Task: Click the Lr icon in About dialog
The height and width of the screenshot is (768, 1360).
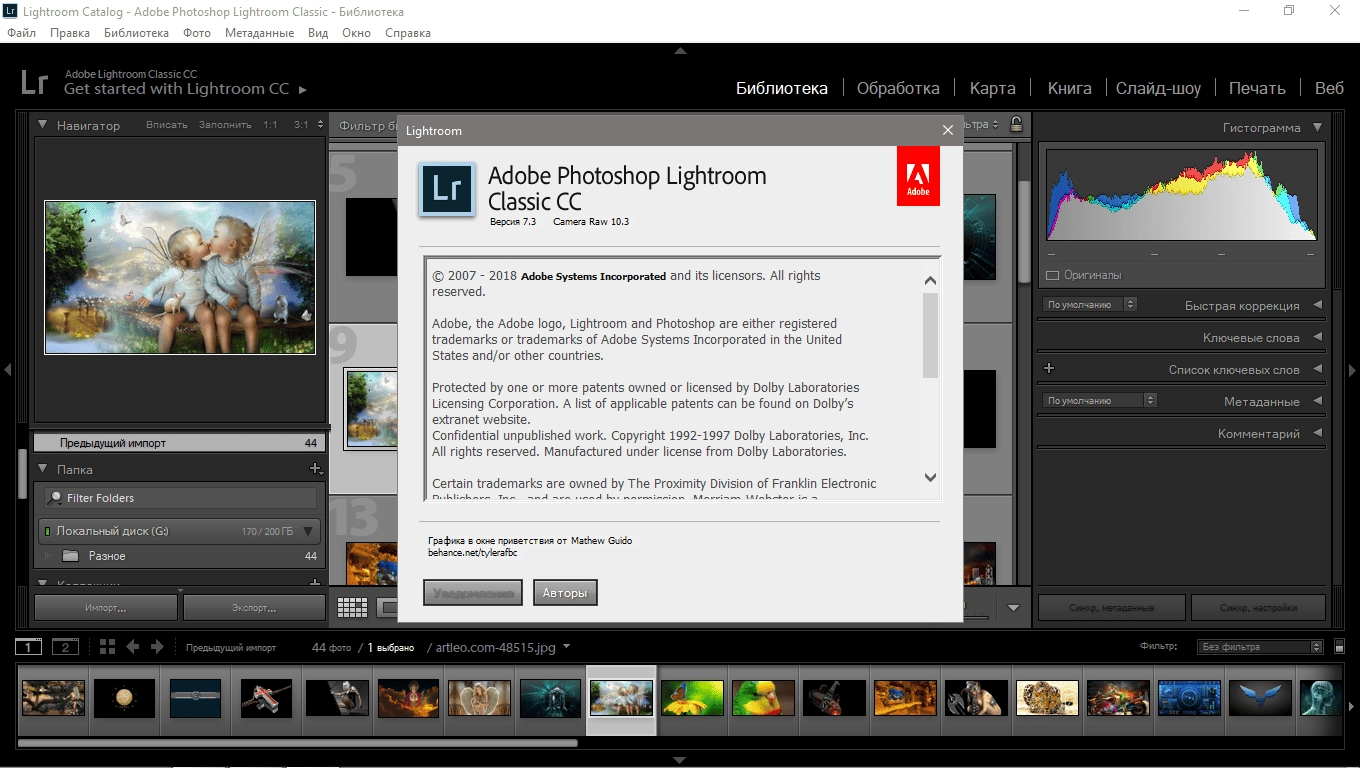Action: (x=446, y=189)
